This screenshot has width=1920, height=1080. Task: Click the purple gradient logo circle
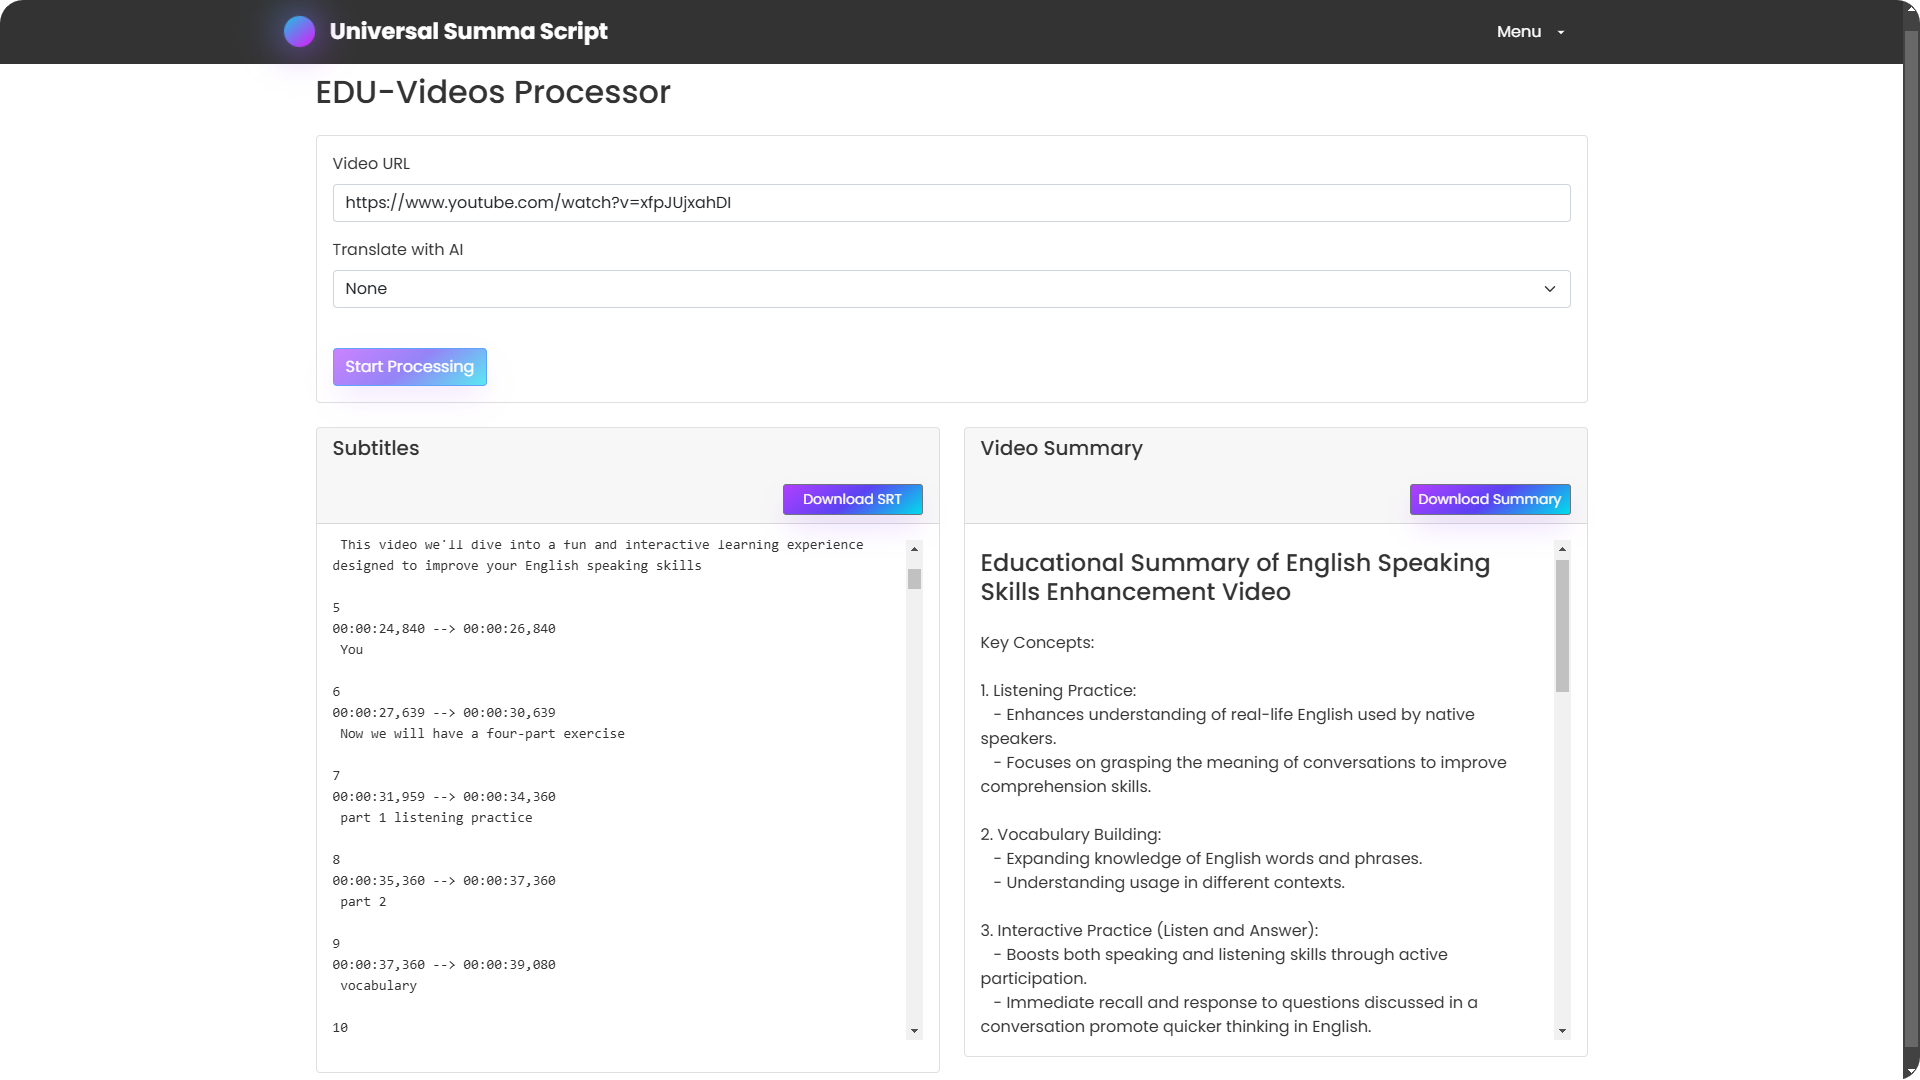(299, 32)
